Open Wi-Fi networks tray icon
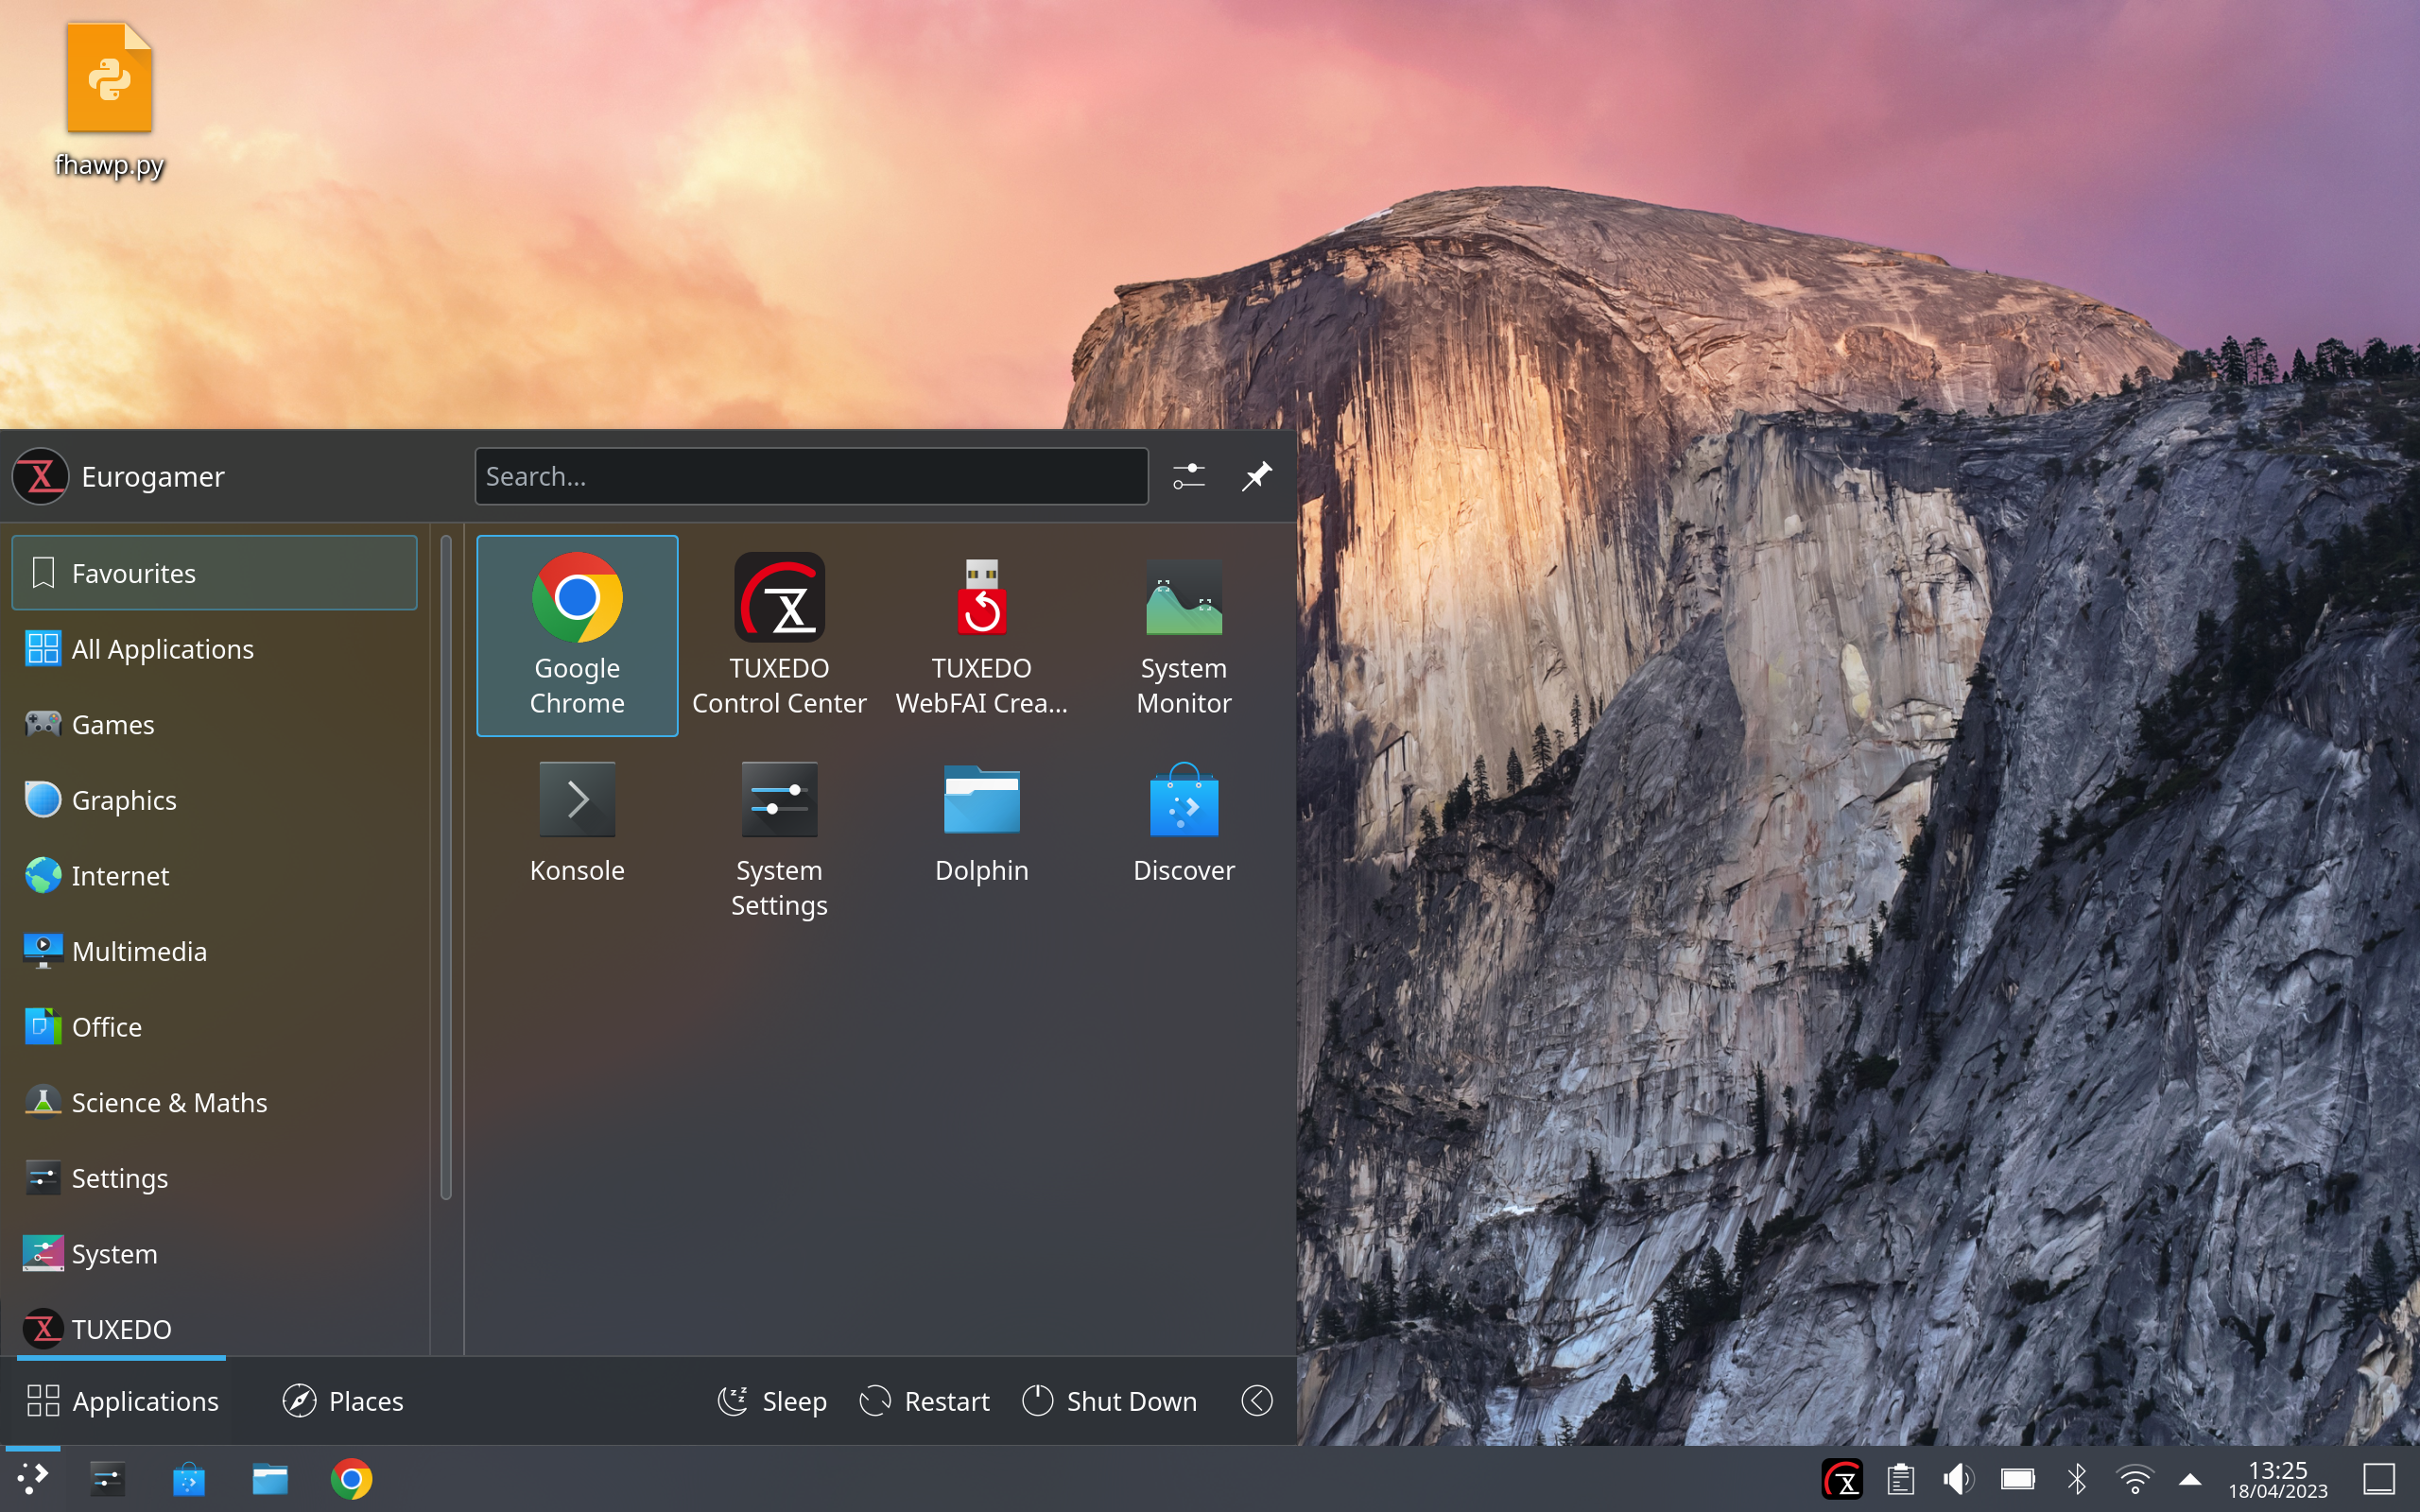This screenshot has height=1512, width=2420. point(2134,1478)
